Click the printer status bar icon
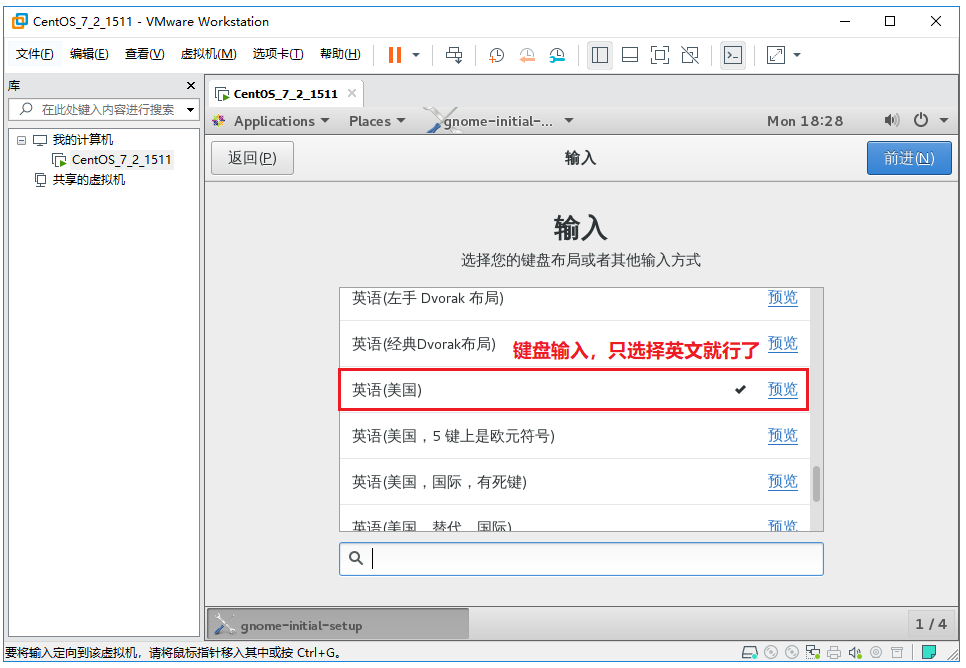The width and height of the screenshot is (966, 668). tap(834, 653)
